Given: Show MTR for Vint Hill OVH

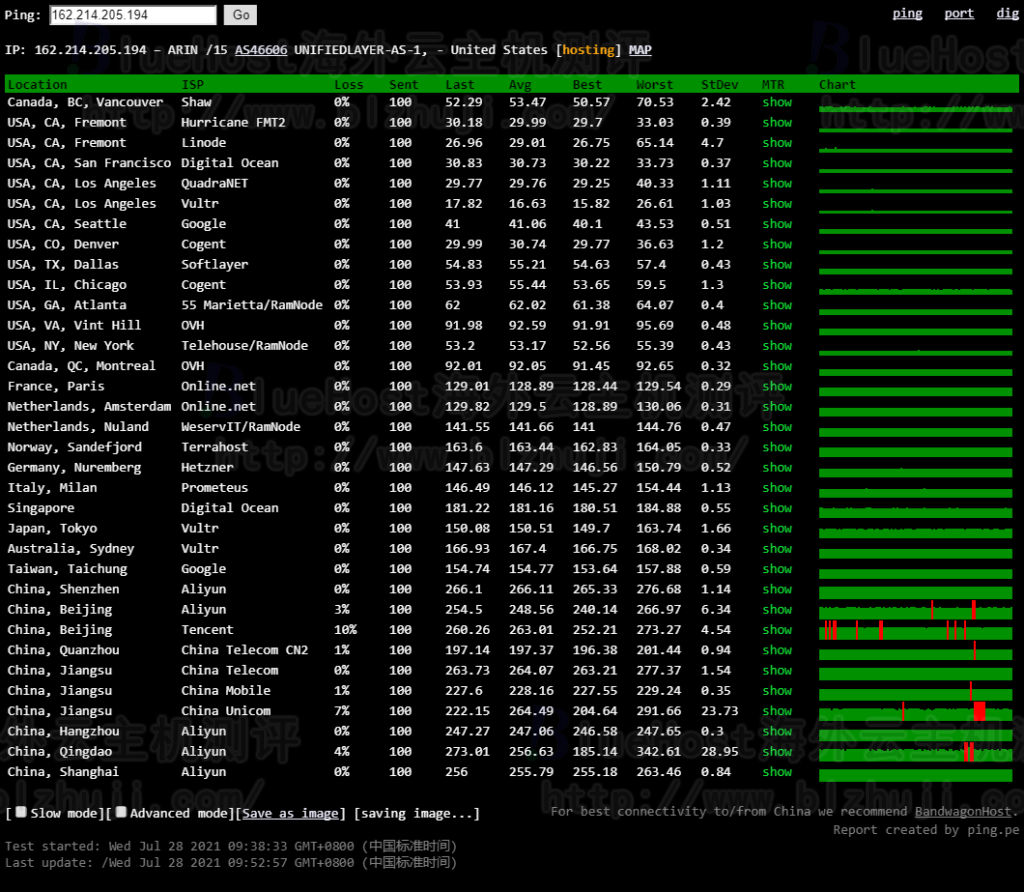Looking at the screenshot, I should [776, 325].
